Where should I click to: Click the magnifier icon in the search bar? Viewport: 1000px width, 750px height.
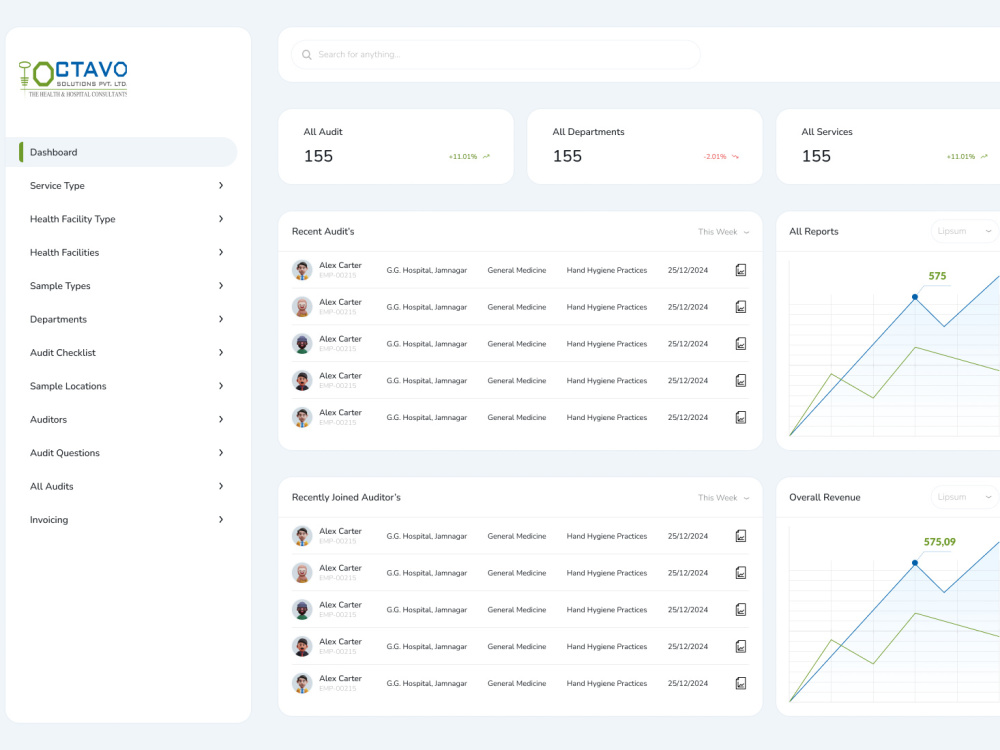[x=307, y=55]
